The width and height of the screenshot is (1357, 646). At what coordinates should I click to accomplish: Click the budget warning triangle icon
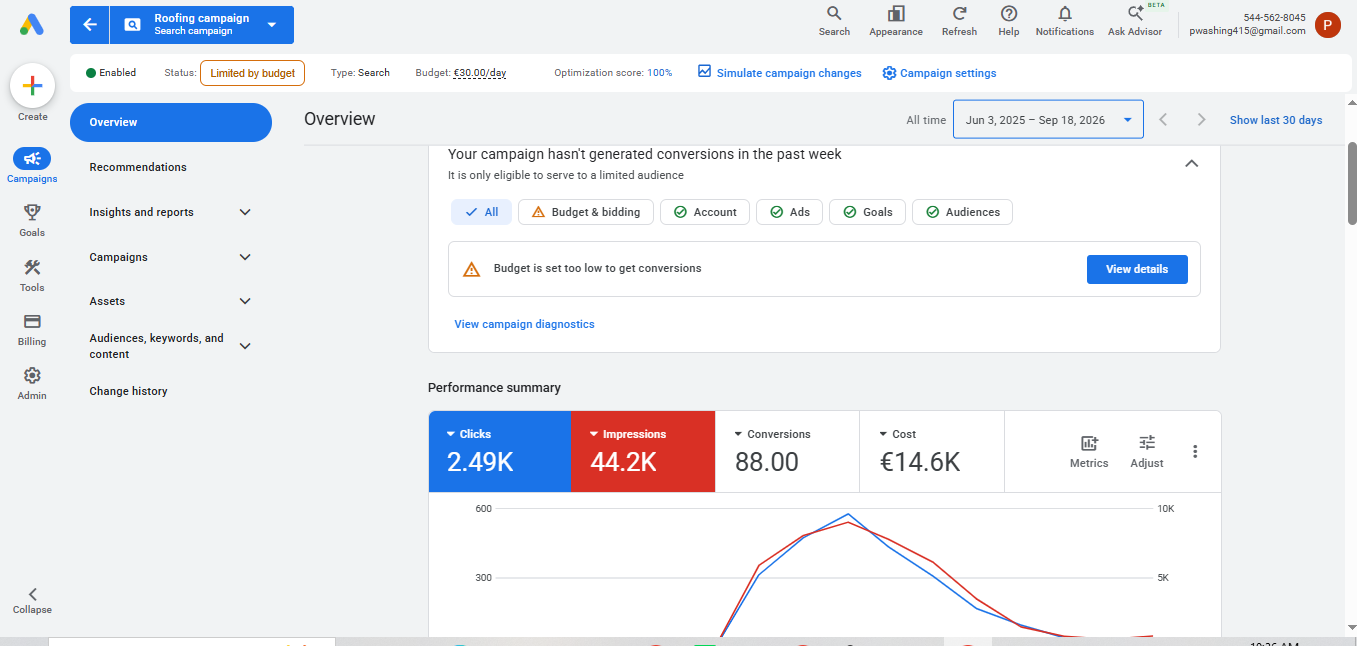(x=472, y=269)
